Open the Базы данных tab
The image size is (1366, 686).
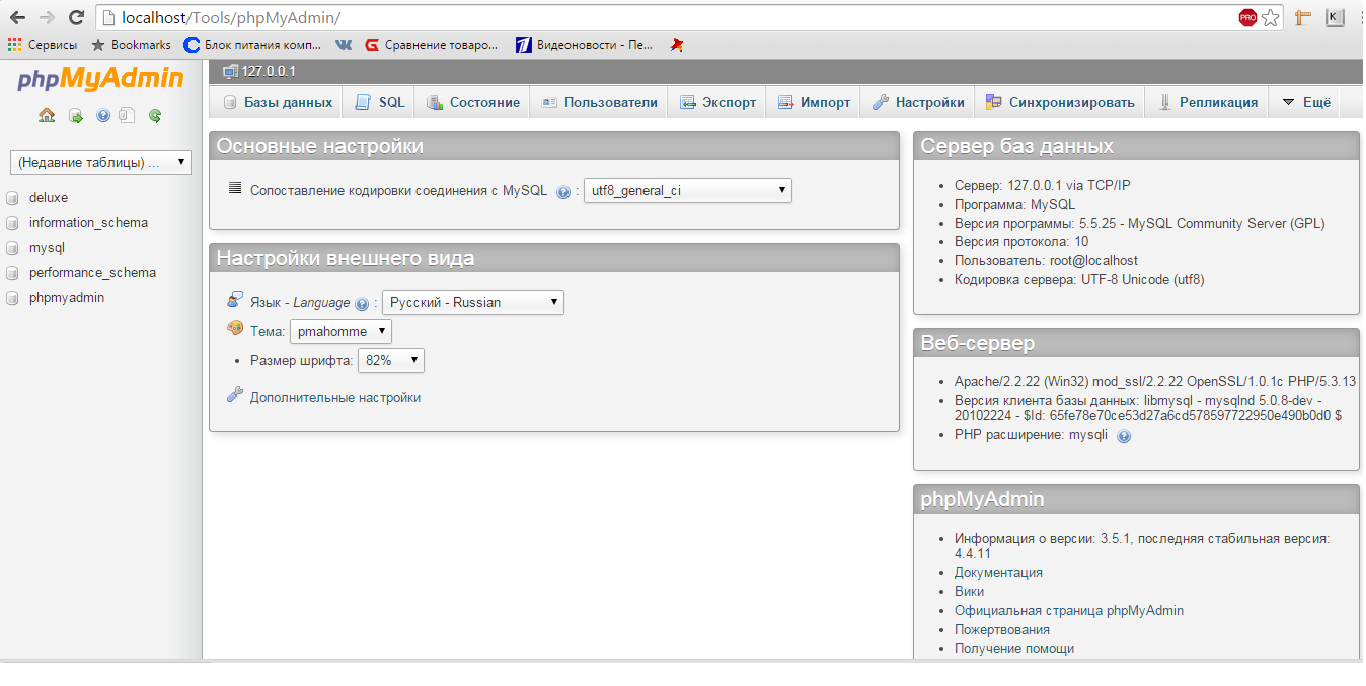pos(277,102)
